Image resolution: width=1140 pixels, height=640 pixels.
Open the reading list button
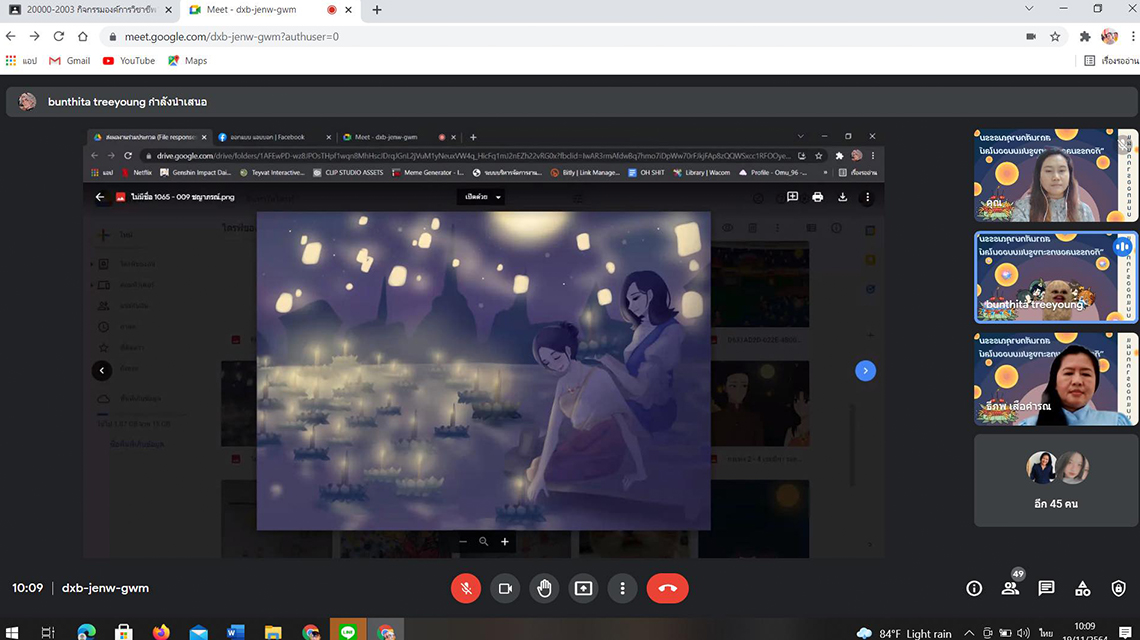tap(1112, 61)
